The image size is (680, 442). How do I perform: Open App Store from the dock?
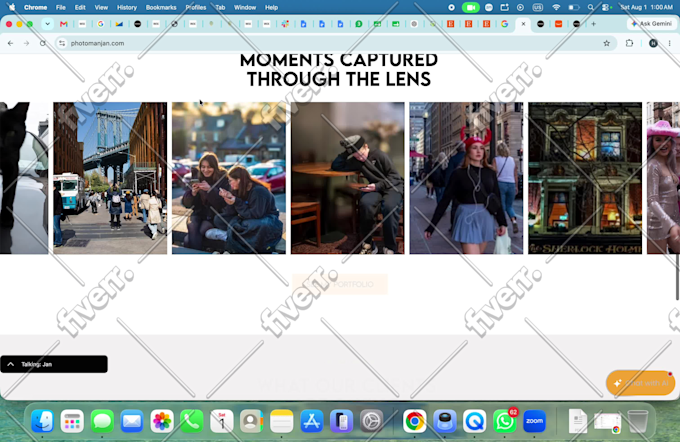[x=311, y=421]
